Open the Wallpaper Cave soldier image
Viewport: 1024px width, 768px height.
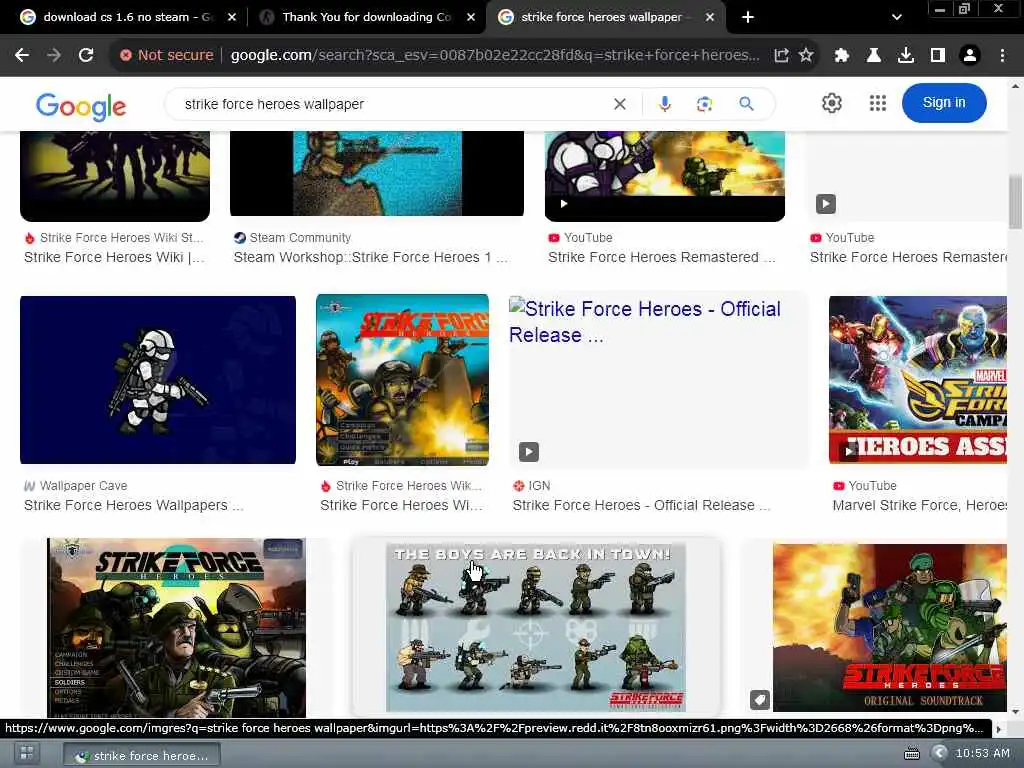(158, 380)
